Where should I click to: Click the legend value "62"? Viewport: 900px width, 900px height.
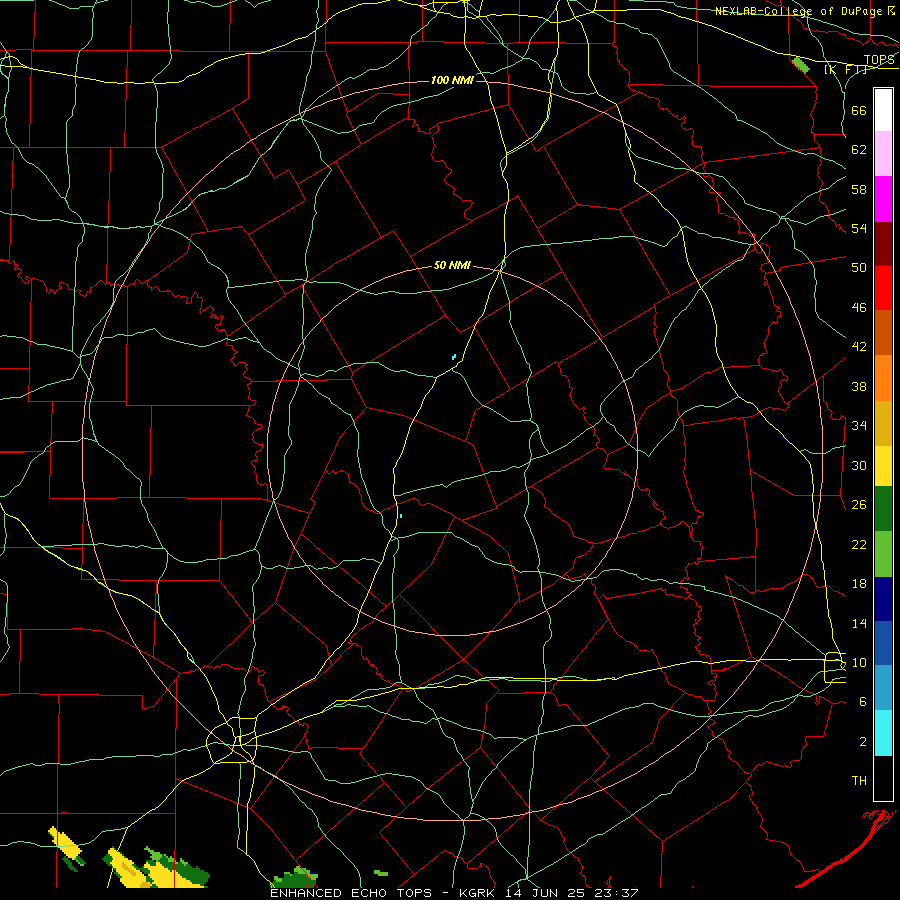859,150
